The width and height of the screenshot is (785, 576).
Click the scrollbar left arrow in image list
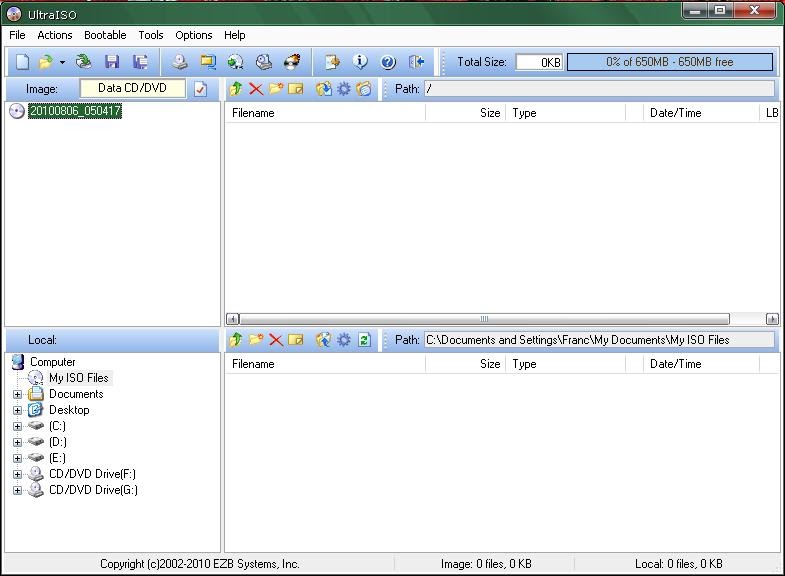pyautogui.click(x=232, y=319)
